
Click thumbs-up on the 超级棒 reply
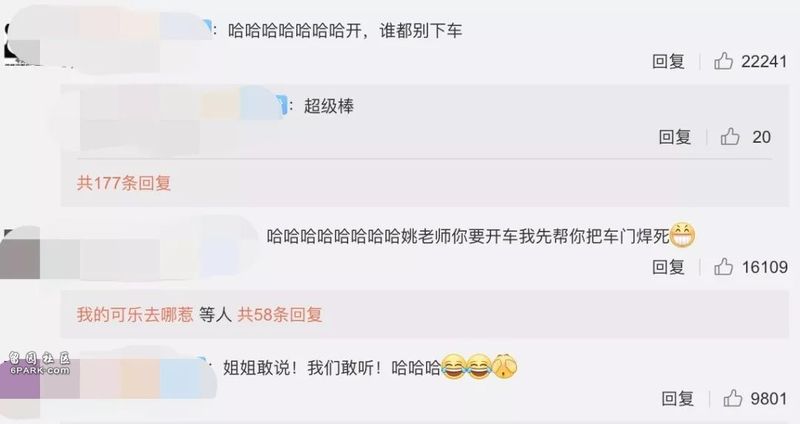click(x=730, y=136)
